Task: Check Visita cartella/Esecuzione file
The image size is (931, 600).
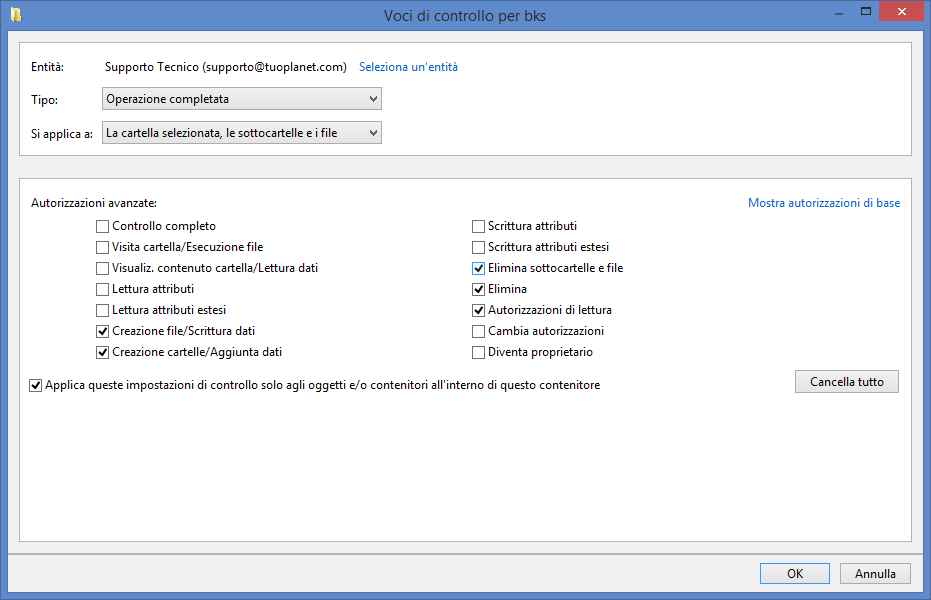Action: [x=102, y=247]
